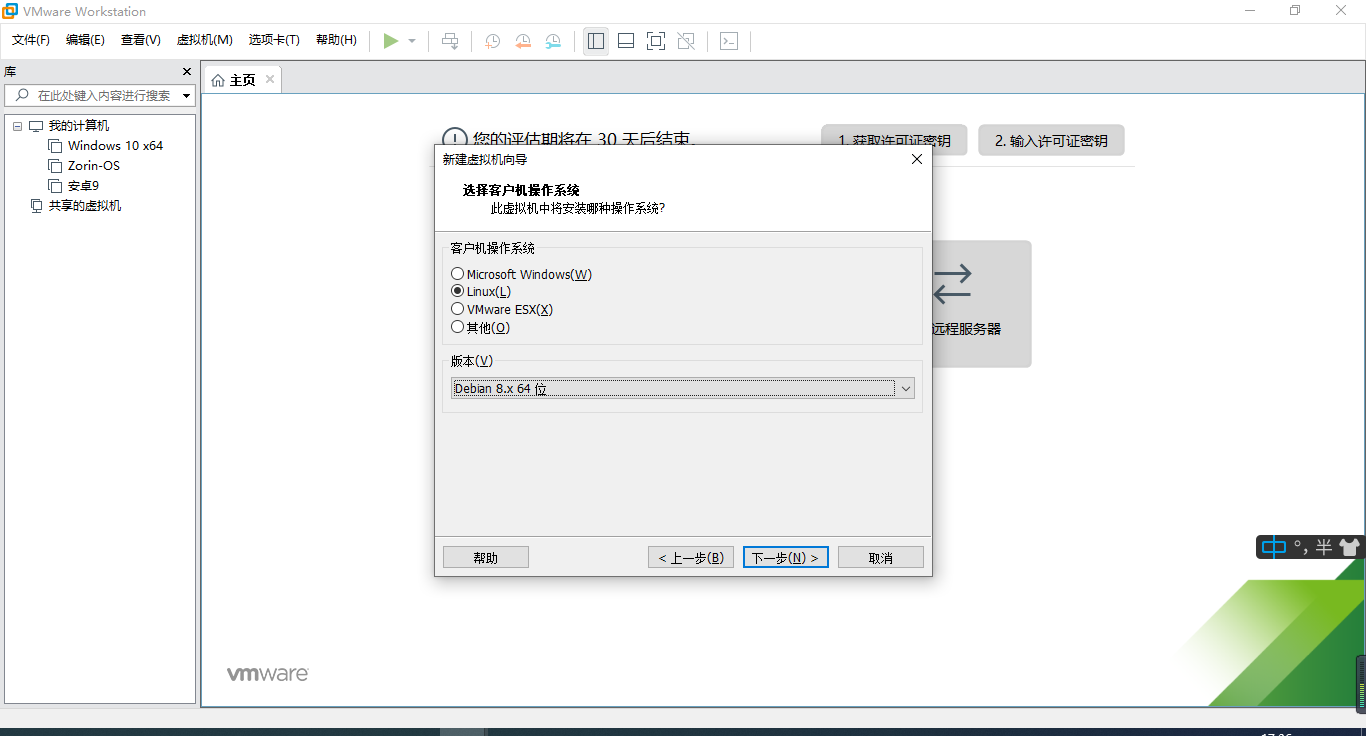
Task: Click the IME punctuation mode icon
Action: click(1300, 547)
